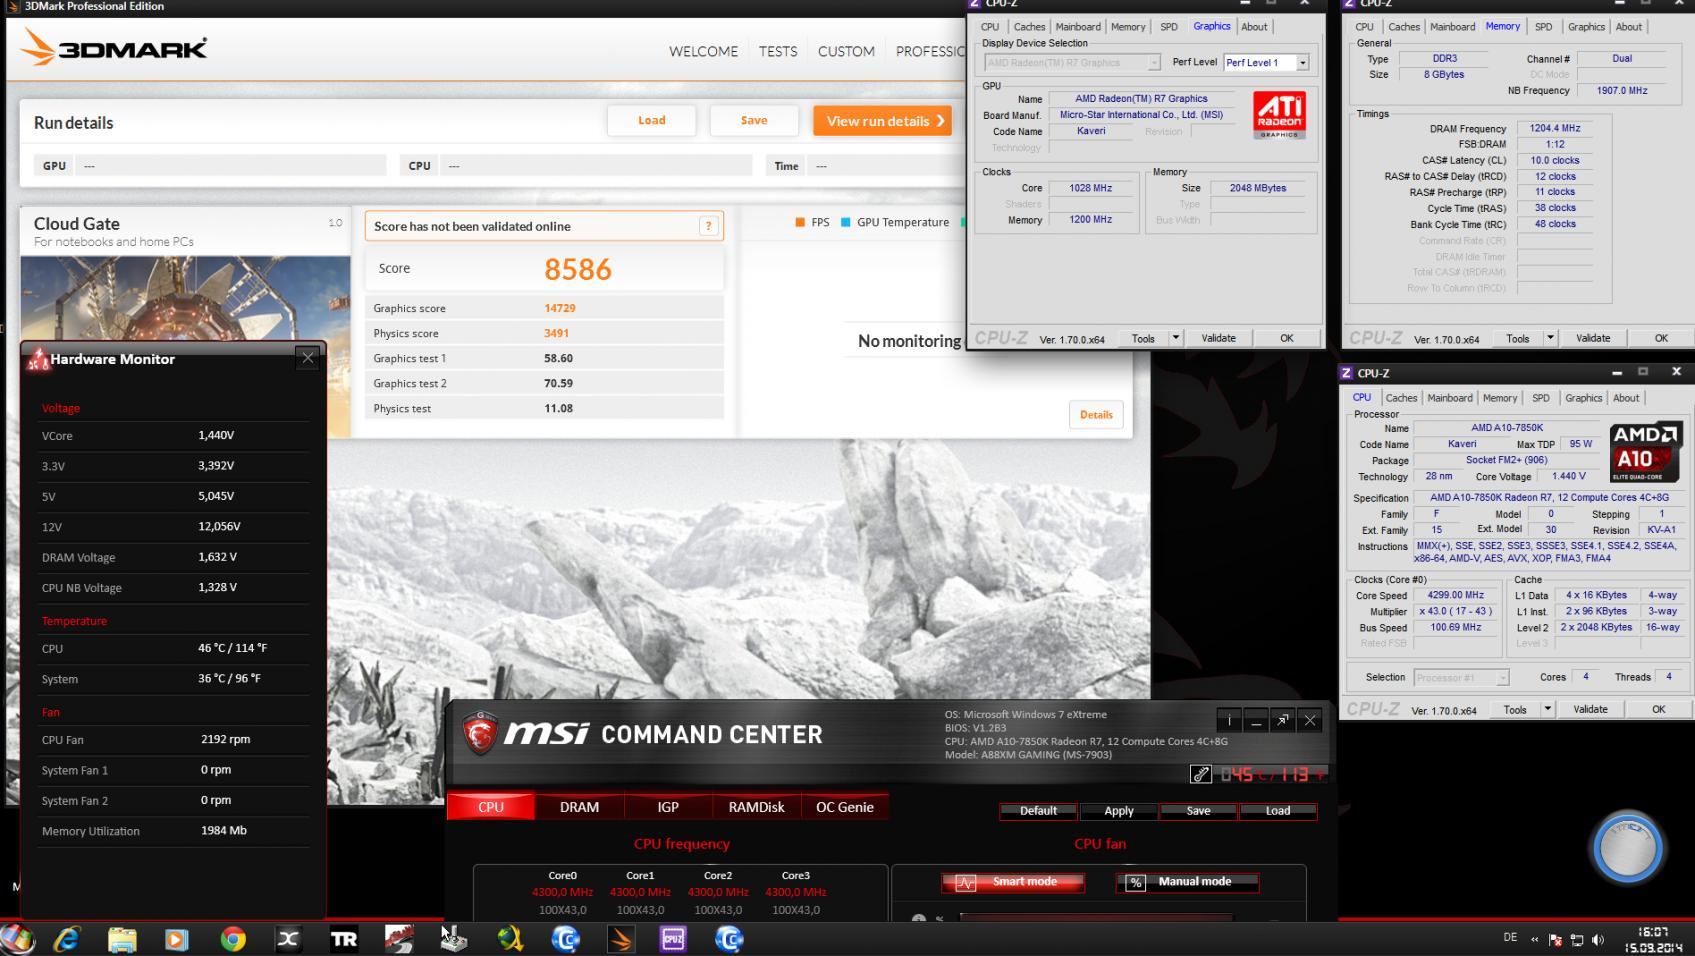
Task: Click the 3DMark logo
Action: pyautogui.click(x=114, y=48)
